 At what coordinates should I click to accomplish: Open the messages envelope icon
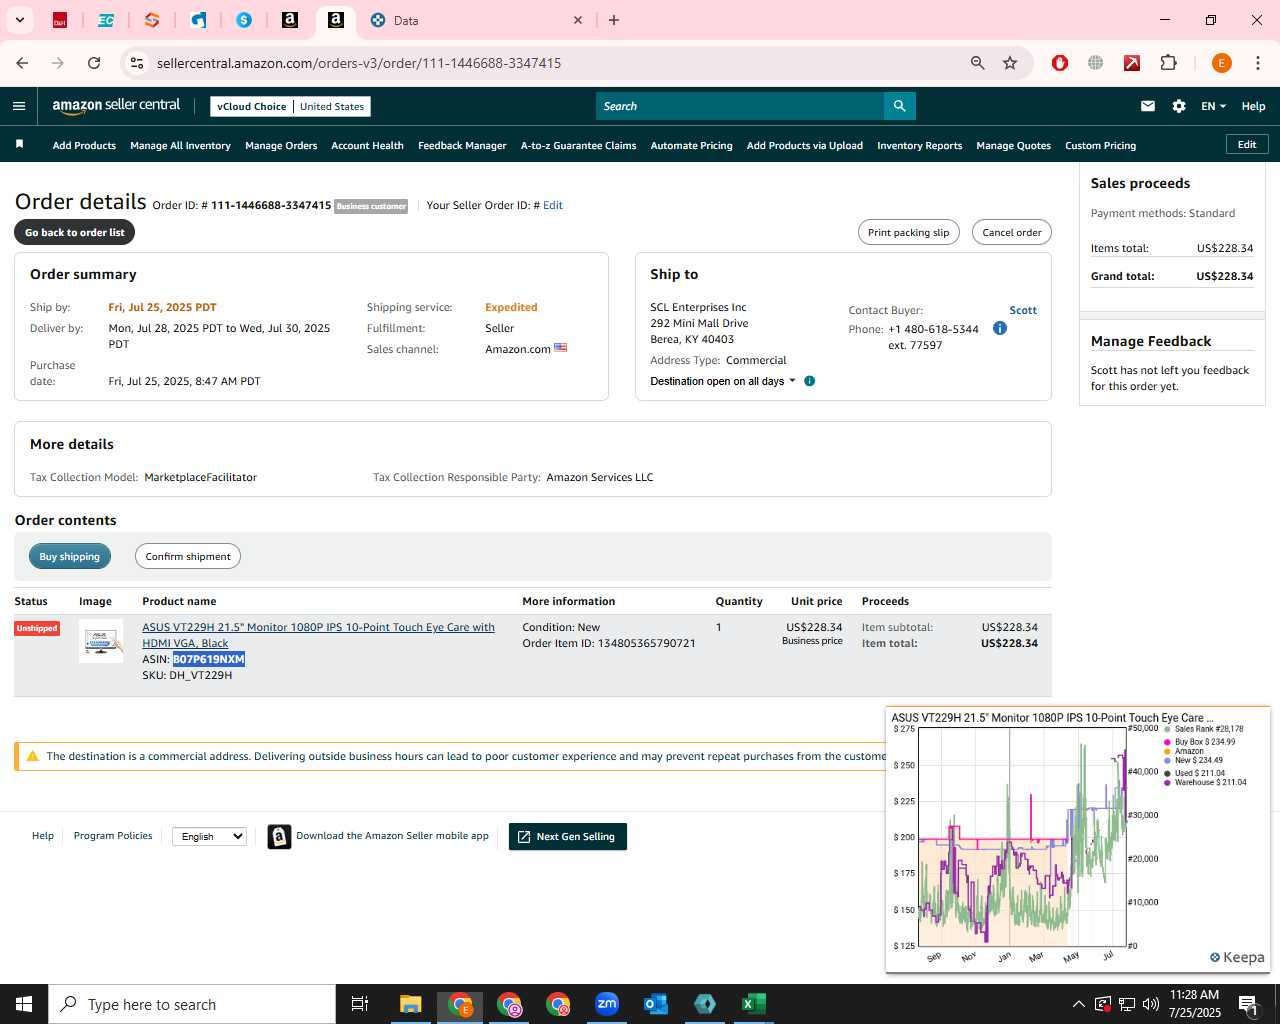(1148, 106)
